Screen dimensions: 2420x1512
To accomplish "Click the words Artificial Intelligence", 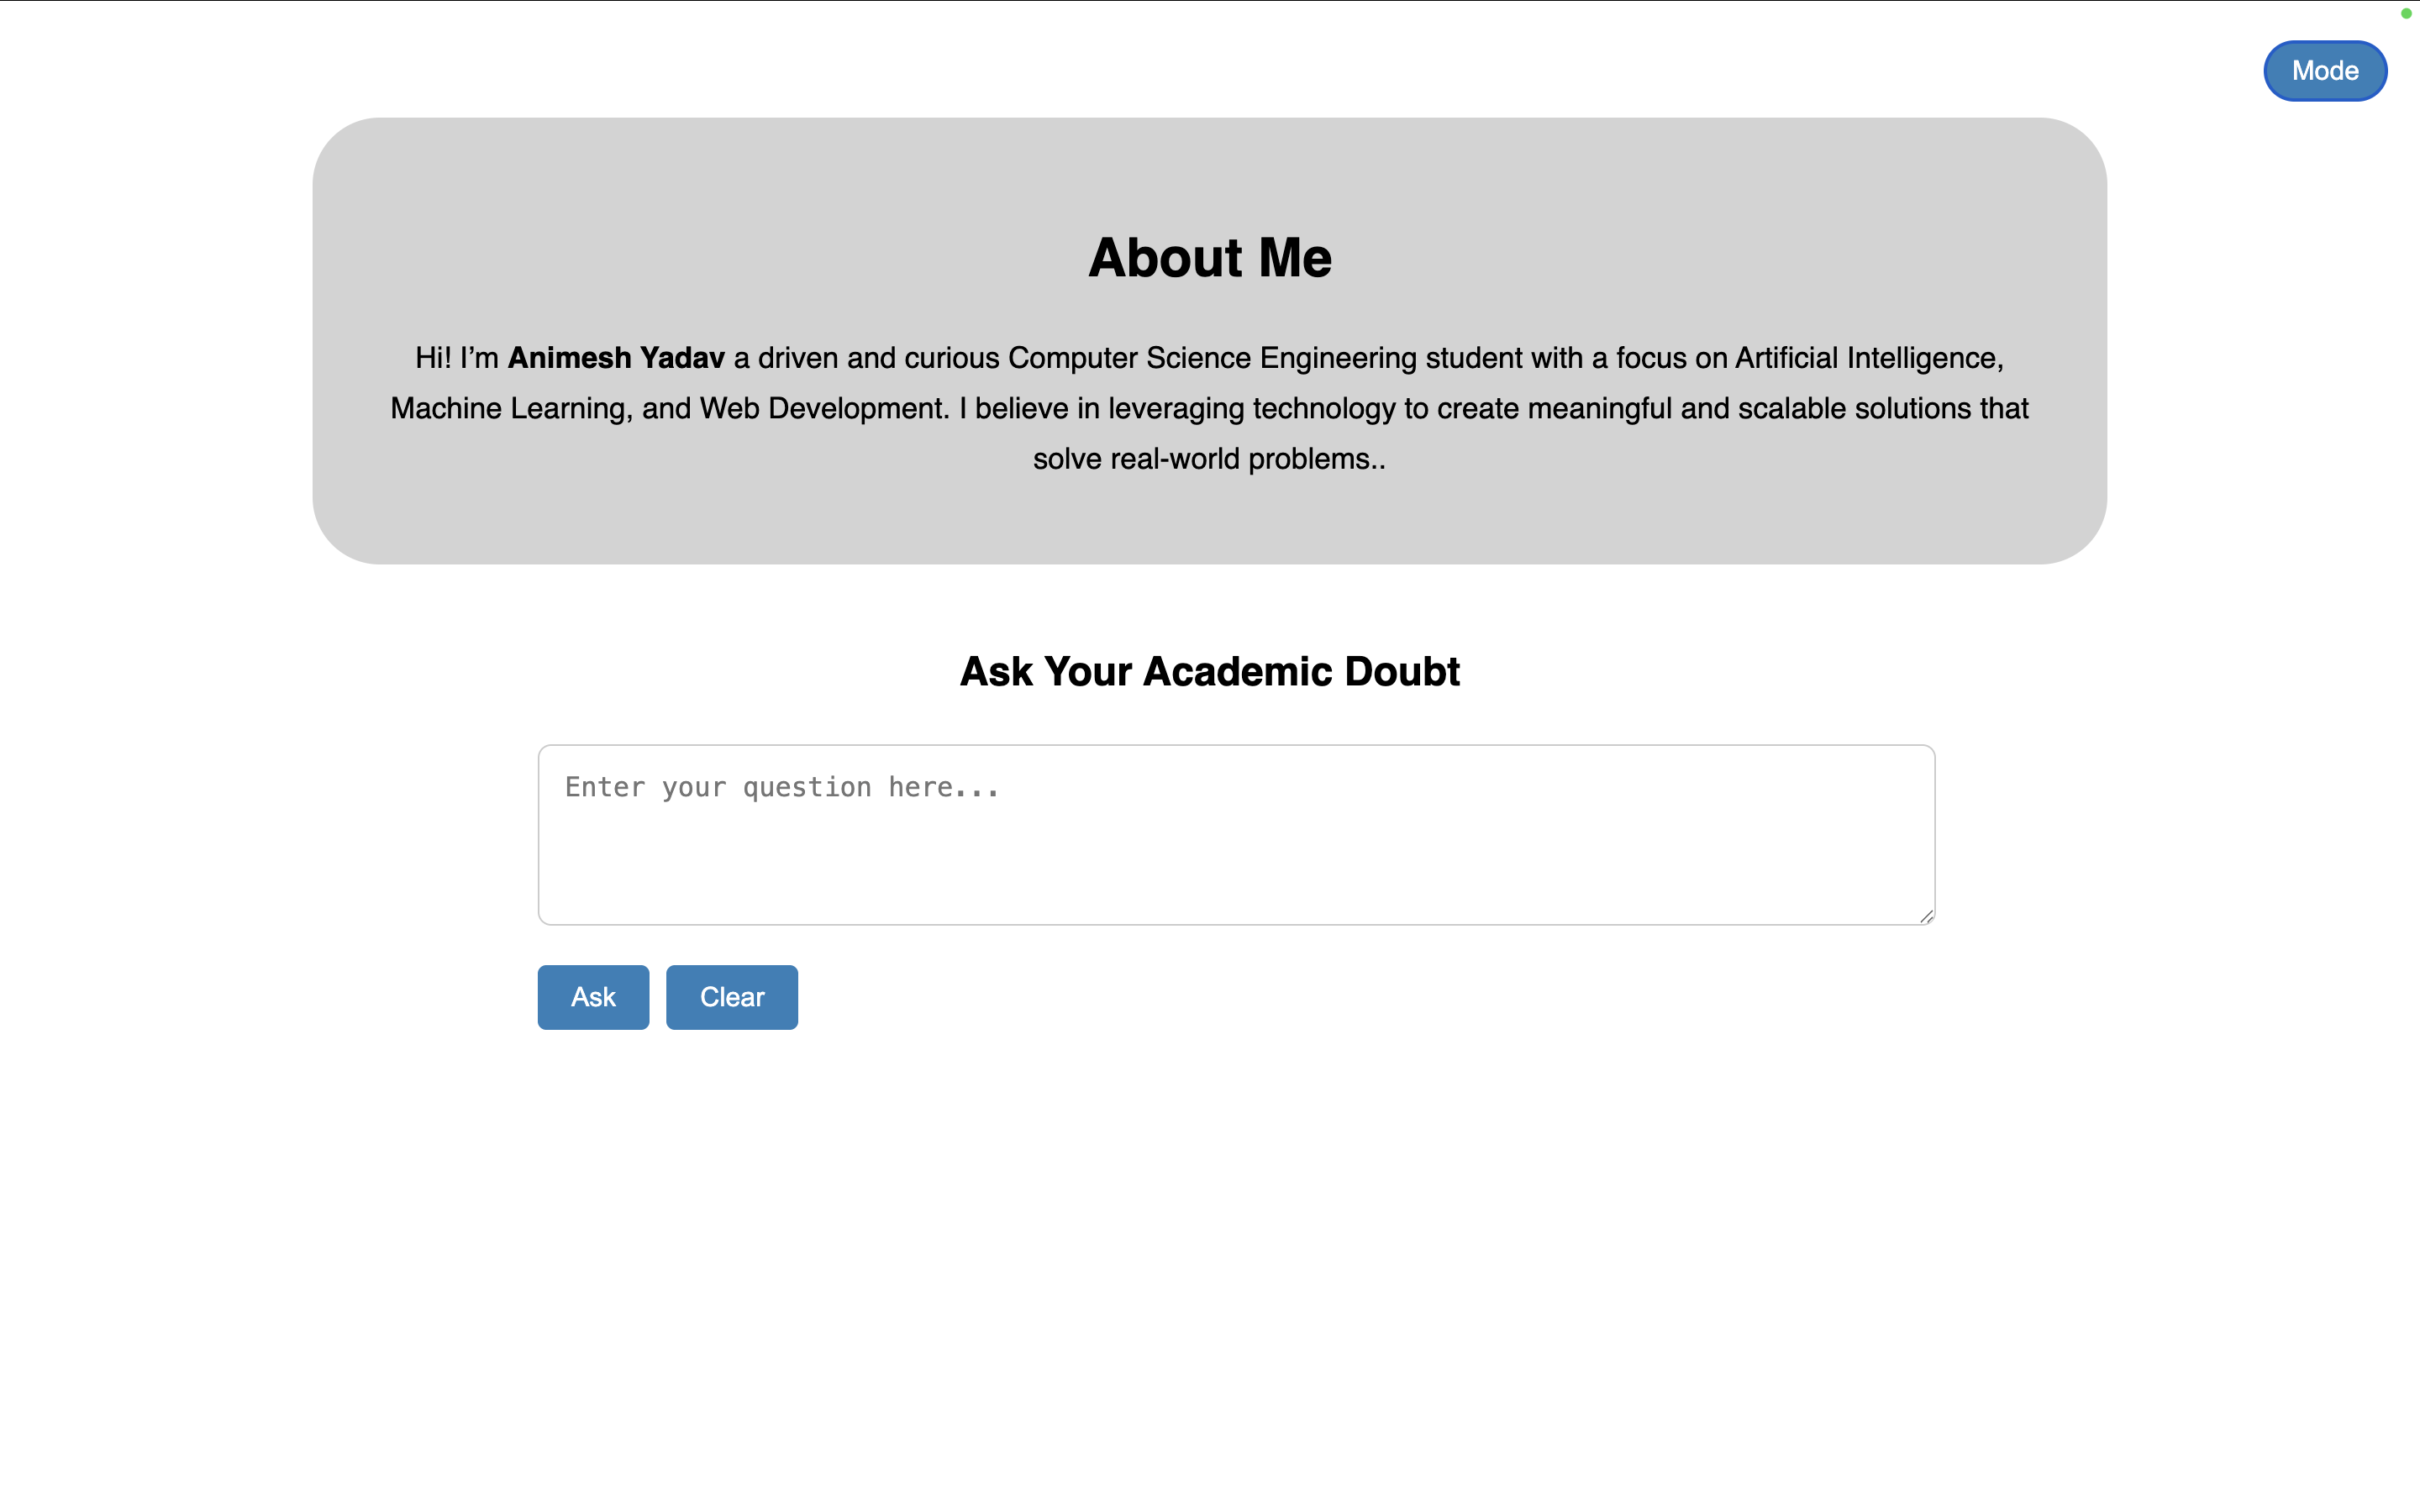I will click(x=1868, y=358).
